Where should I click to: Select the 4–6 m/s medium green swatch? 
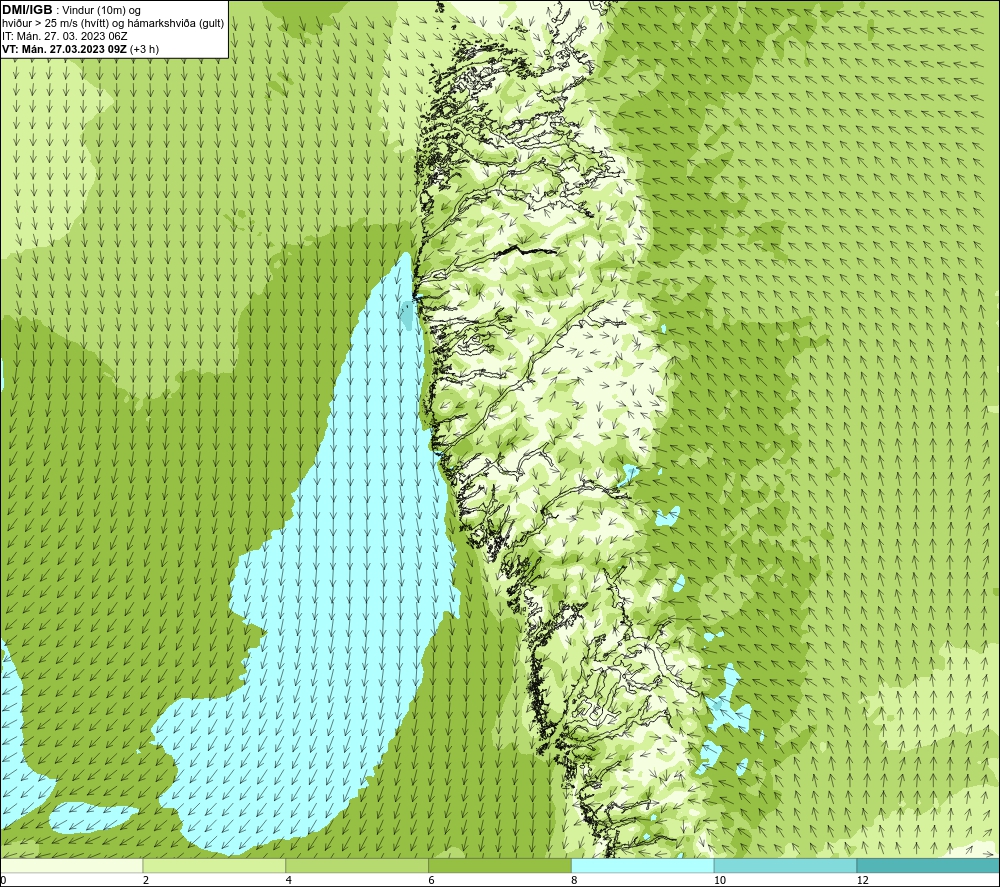pos(357,865)
